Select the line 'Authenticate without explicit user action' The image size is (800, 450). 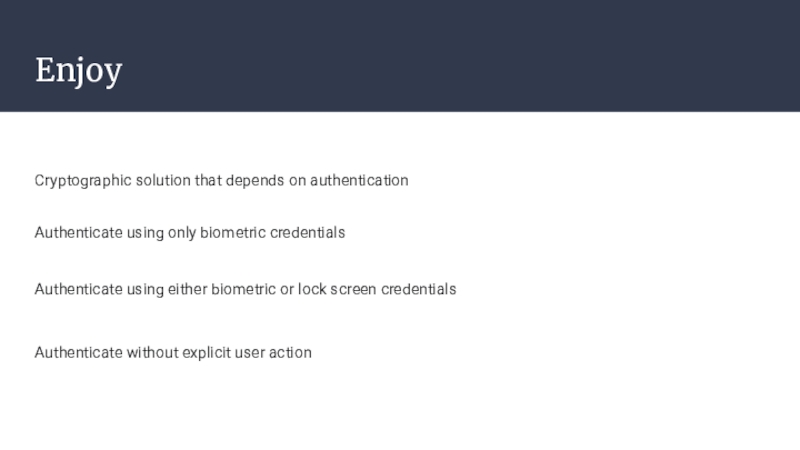(173, 353)
